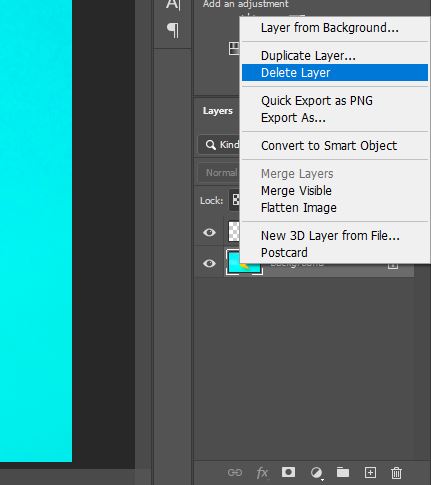Click the Link layers icon
The height and width of the screenshot is (485, 431).
235,472
